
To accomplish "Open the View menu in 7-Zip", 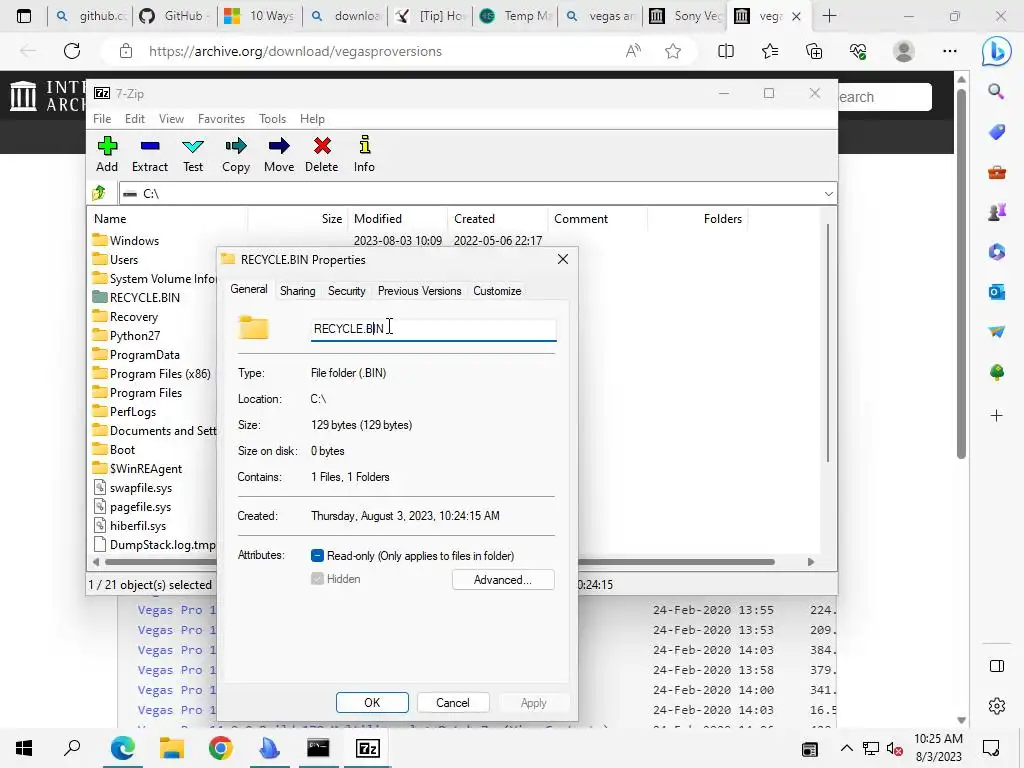I will [171, 119].
